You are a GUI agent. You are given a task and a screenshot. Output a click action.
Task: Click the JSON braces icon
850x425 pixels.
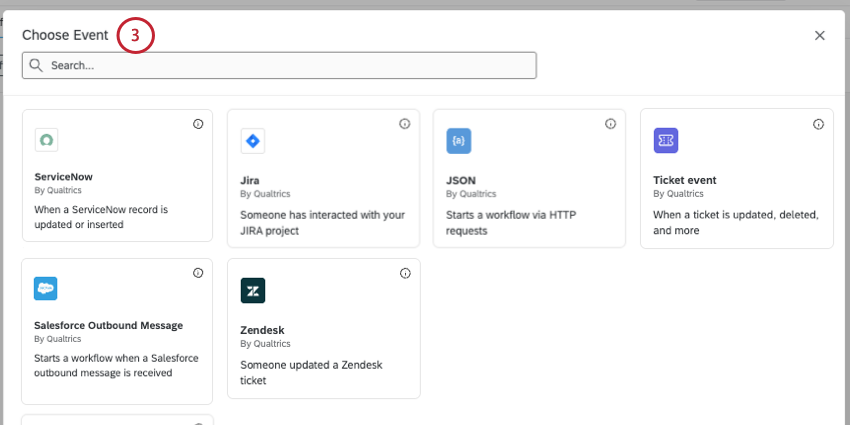[x=459, y=141]
